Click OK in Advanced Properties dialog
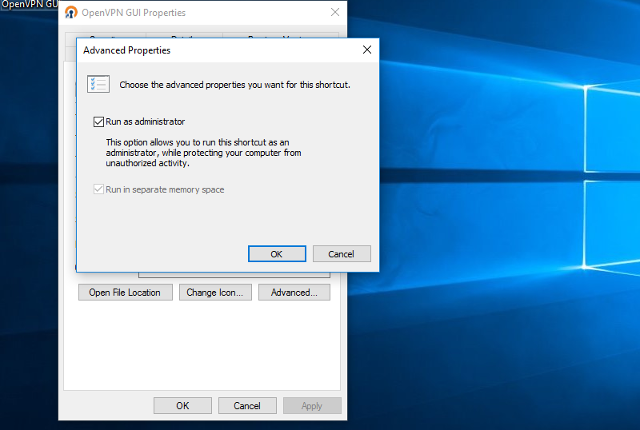 (x=277, y=254)
